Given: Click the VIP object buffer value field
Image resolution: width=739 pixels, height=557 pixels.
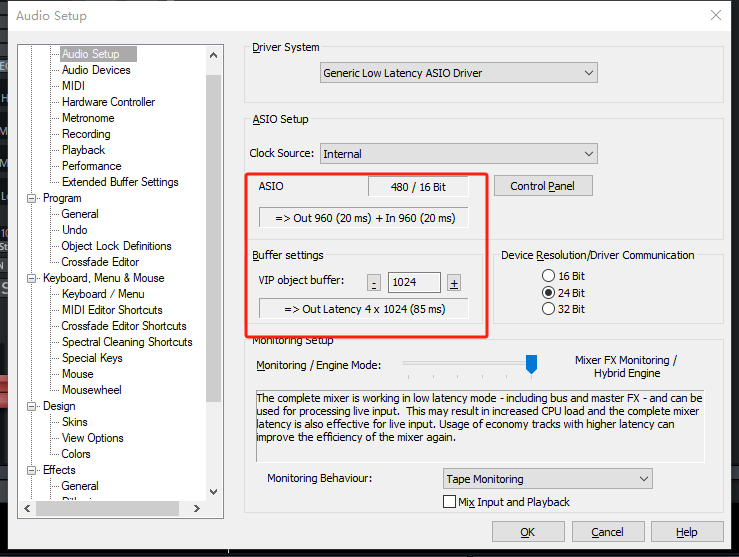Looking at the screenshot, I should [414, 283].
